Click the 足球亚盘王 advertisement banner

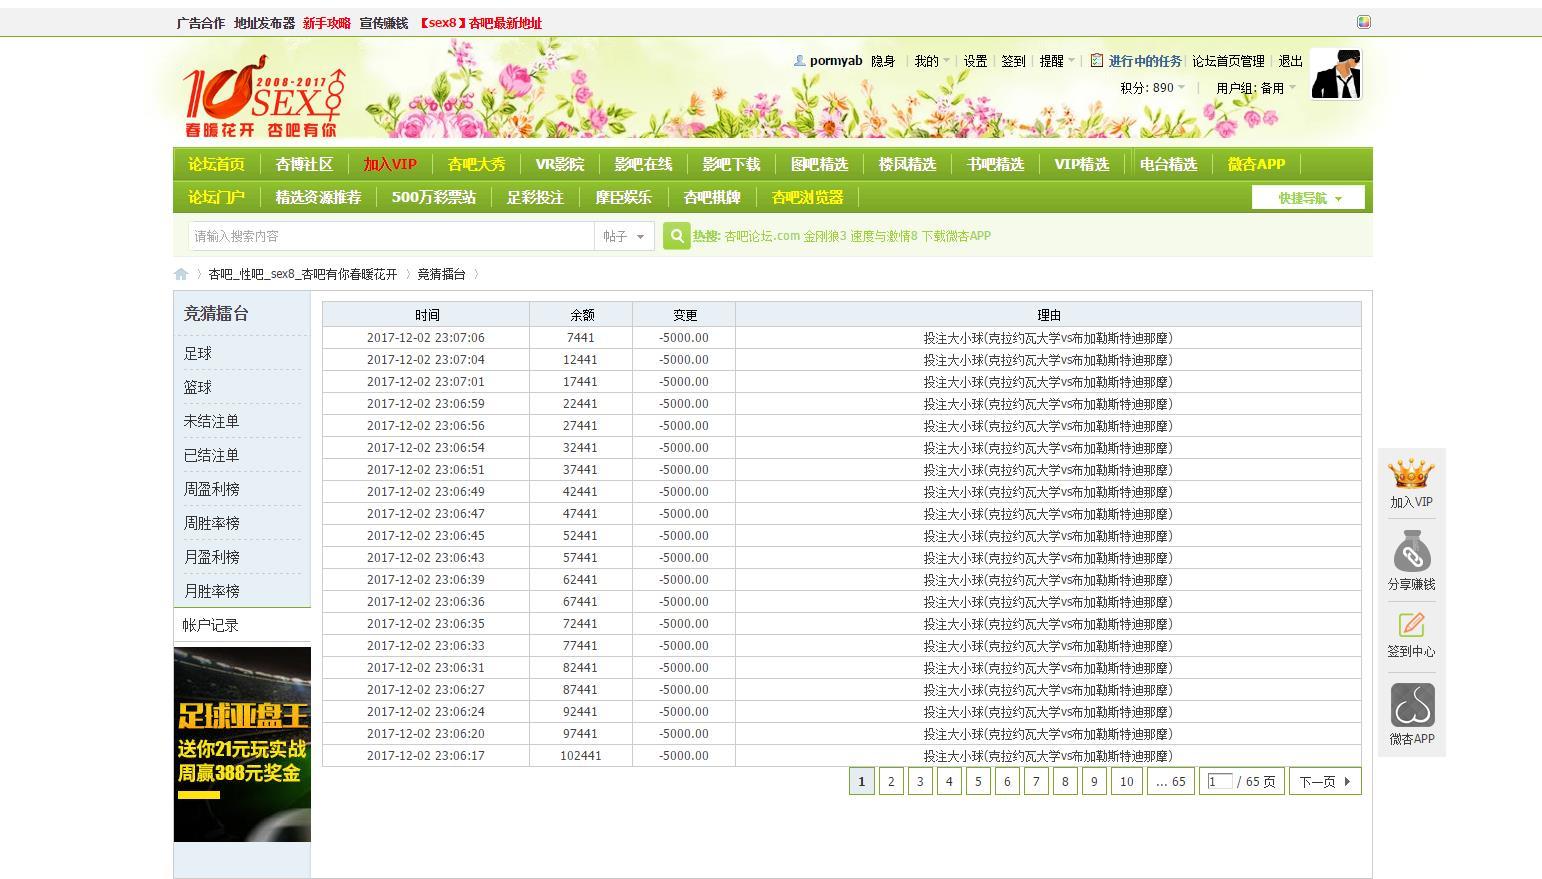click(x=242, y=744)
